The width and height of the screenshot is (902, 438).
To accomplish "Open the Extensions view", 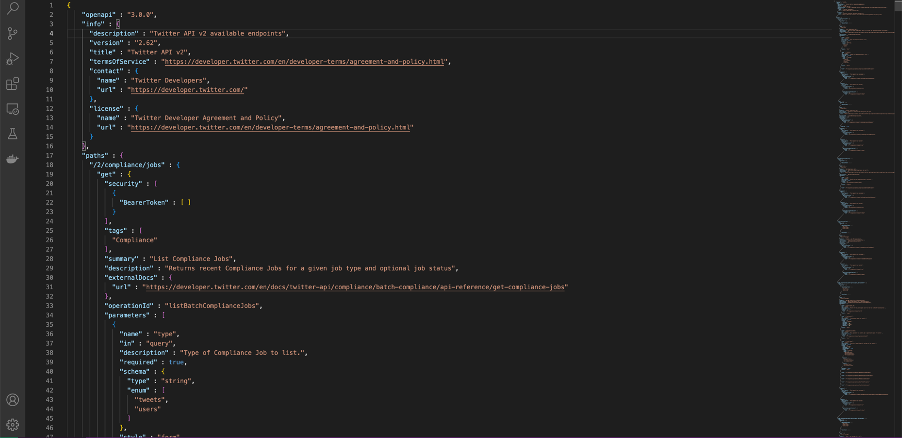I will pos(12,84).
